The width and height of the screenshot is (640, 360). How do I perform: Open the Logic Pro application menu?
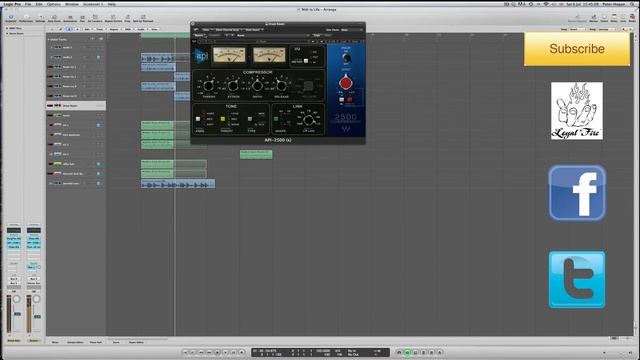[x=12, y=4]
